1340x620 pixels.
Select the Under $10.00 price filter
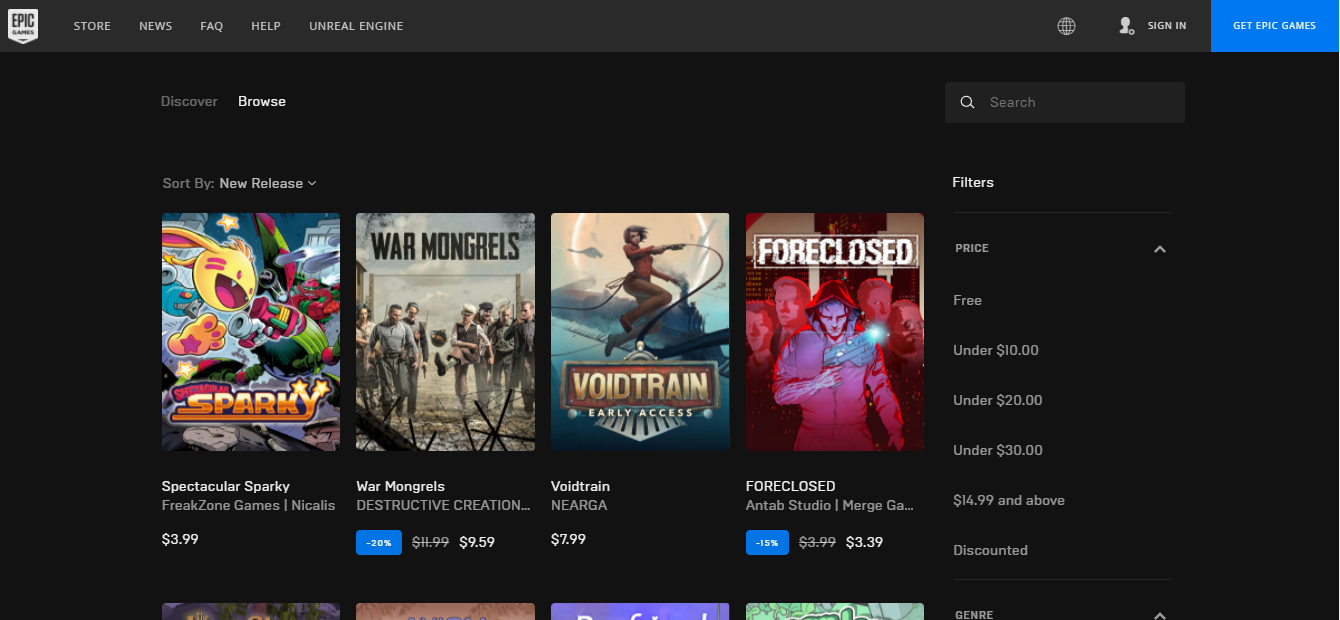[x=996, y=350]
